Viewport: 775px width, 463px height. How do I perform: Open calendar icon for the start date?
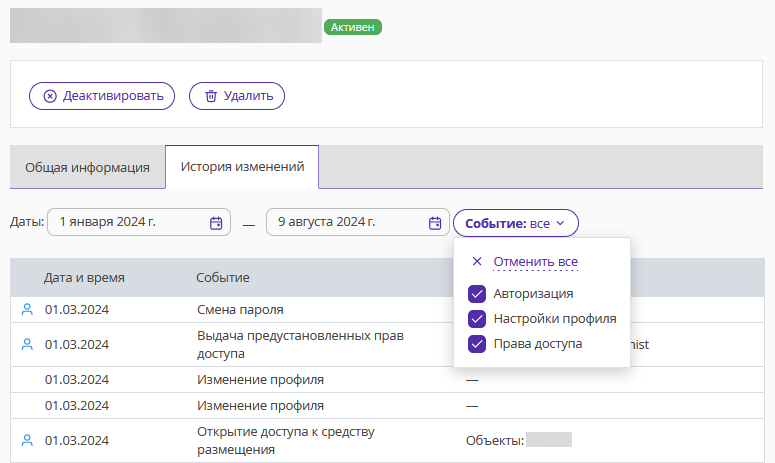pos(216,223)
